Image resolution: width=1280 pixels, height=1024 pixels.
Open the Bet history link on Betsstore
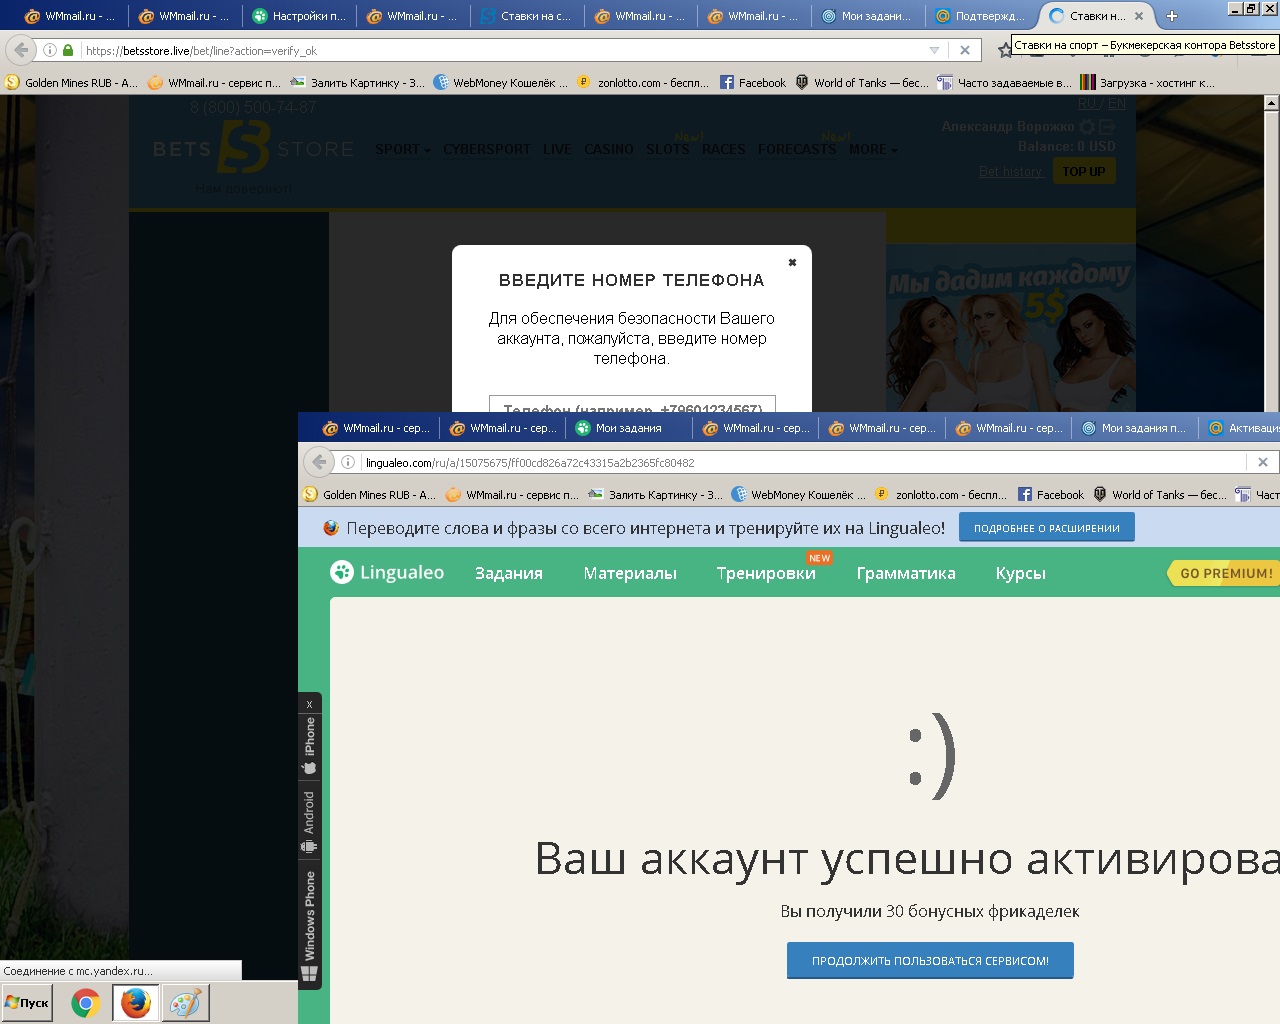(x=1011, y=172)
